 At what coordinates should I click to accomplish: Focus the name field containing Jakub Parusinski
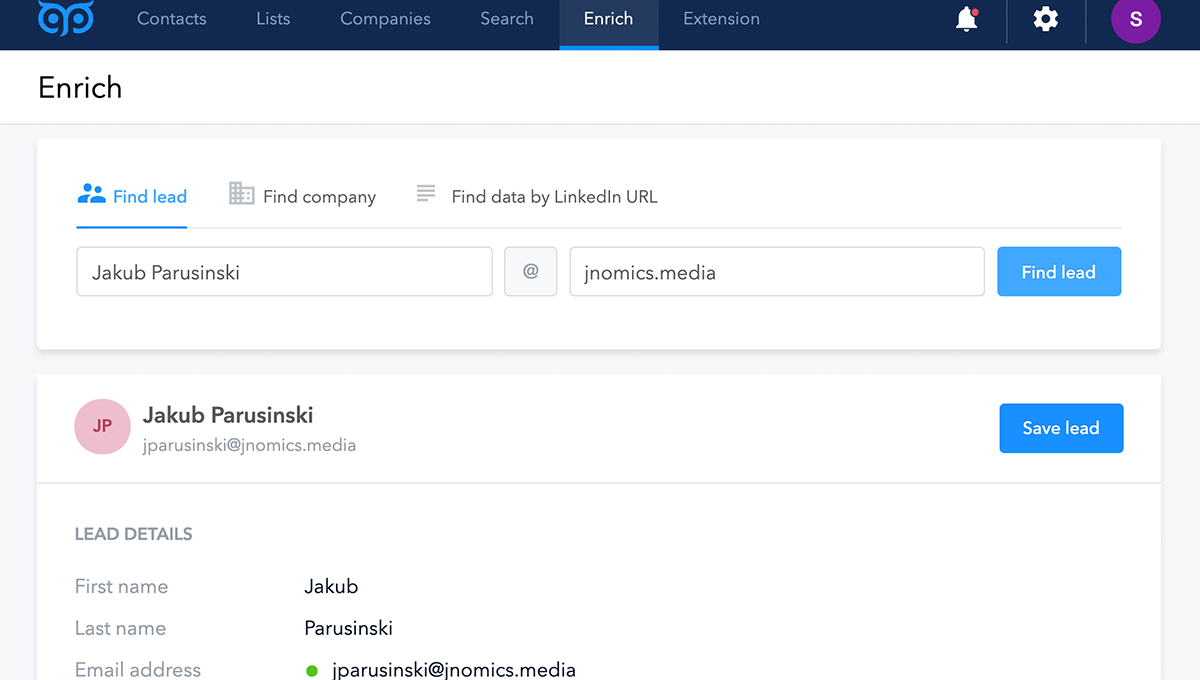pyautogui.click(x=285, y=272)
